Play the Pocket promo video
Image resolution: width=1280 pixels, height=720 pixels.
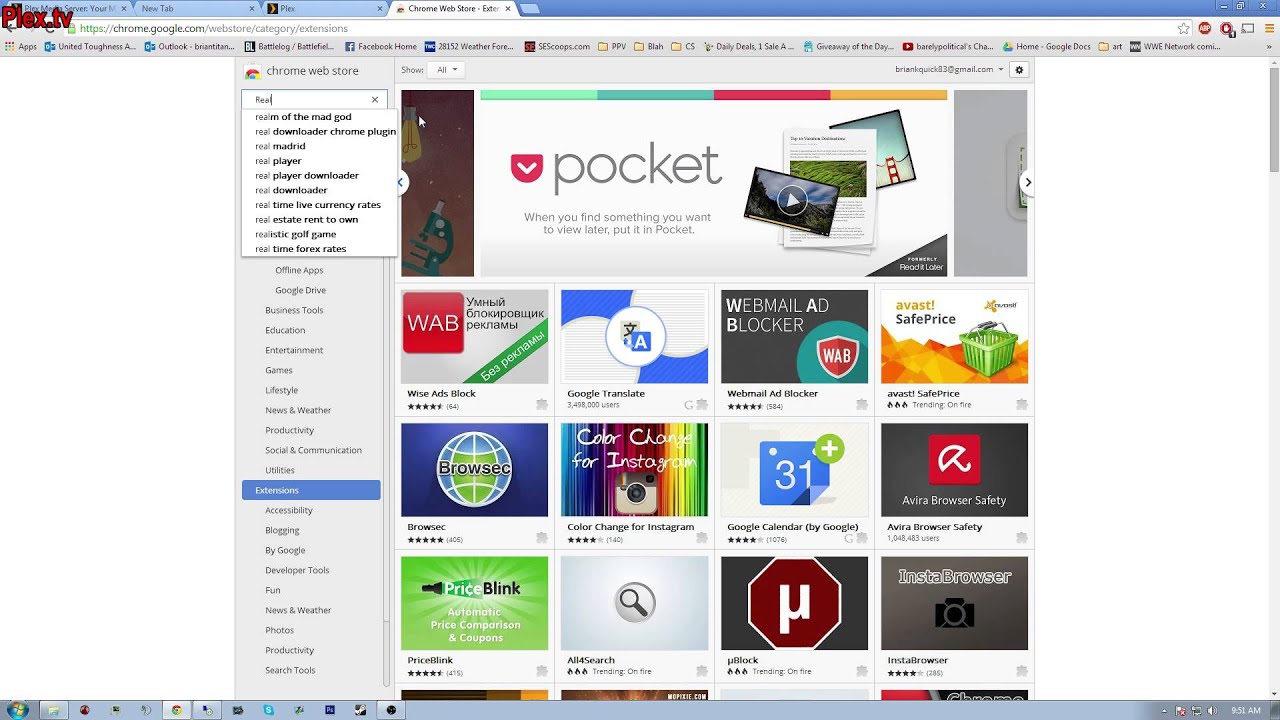[791, 200]
